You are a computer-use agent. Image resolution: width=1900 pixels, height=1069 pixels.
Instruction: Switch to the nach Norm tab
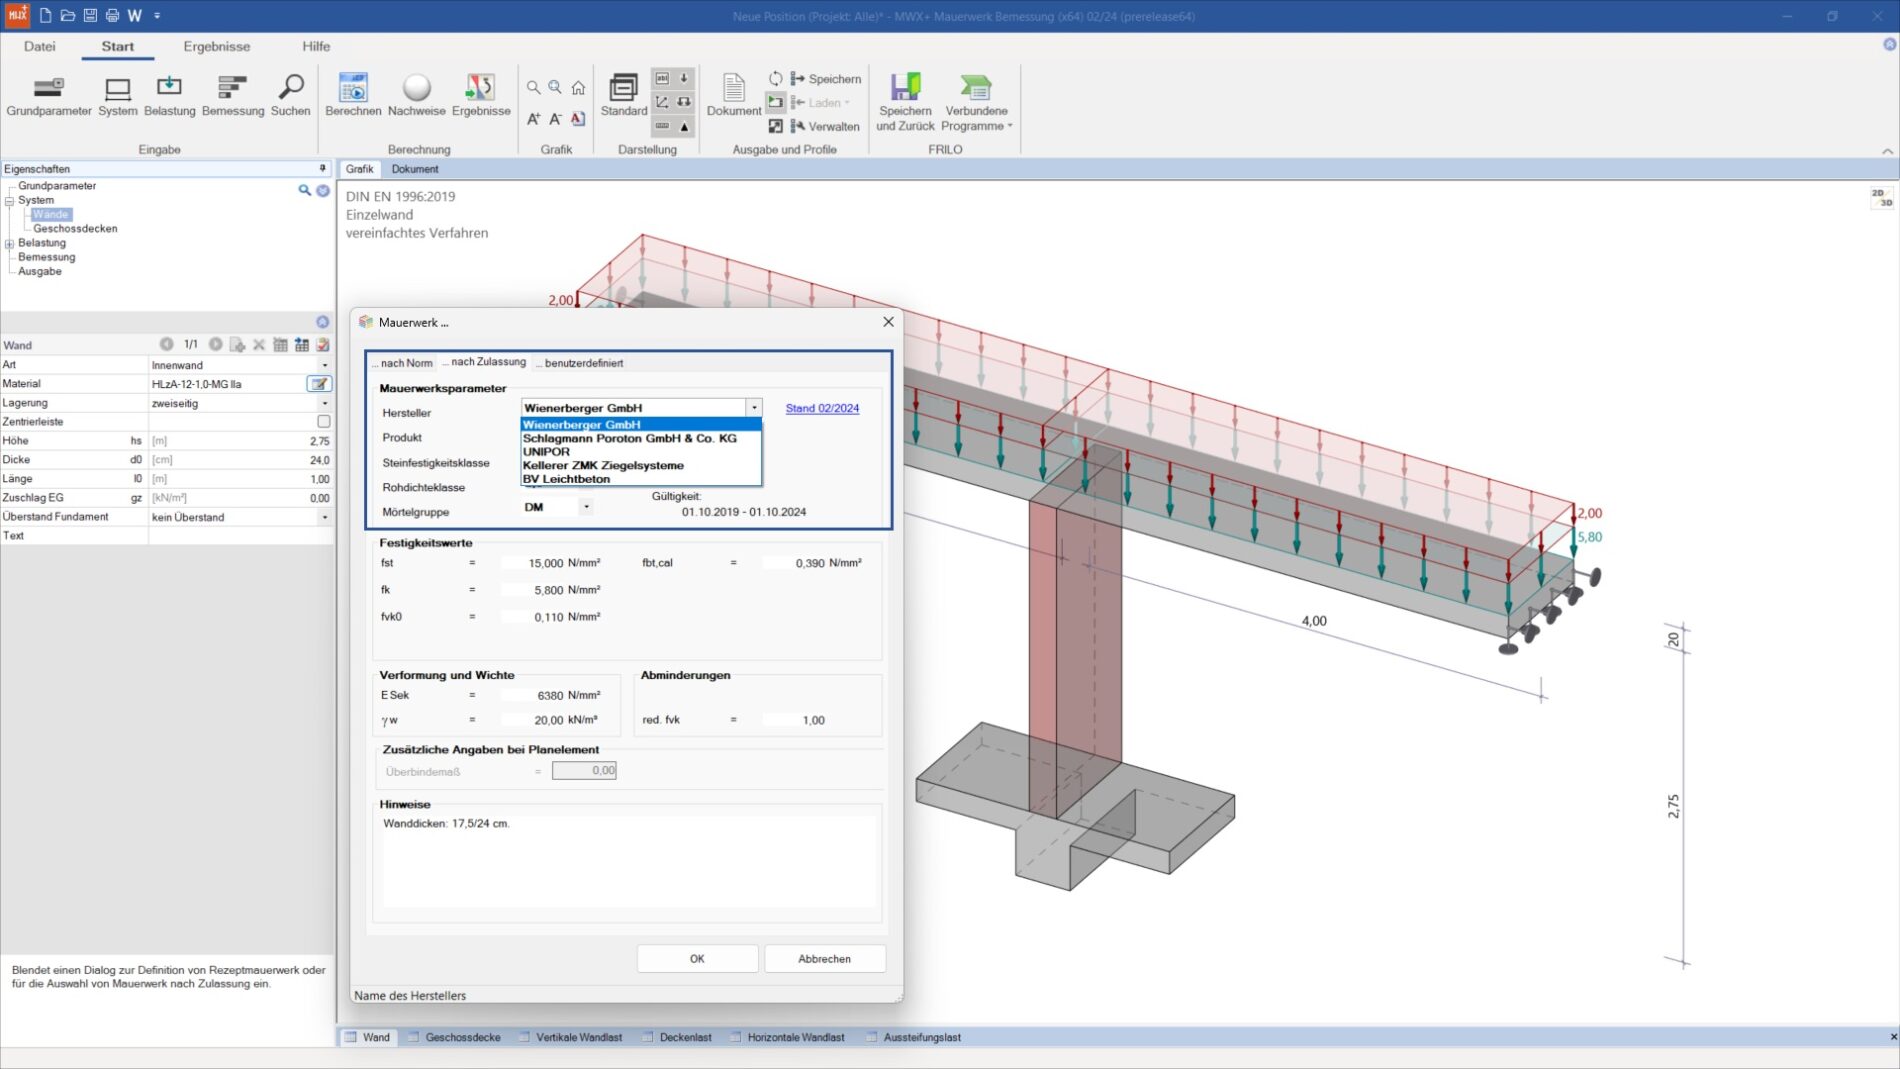(x=404, y=363)
